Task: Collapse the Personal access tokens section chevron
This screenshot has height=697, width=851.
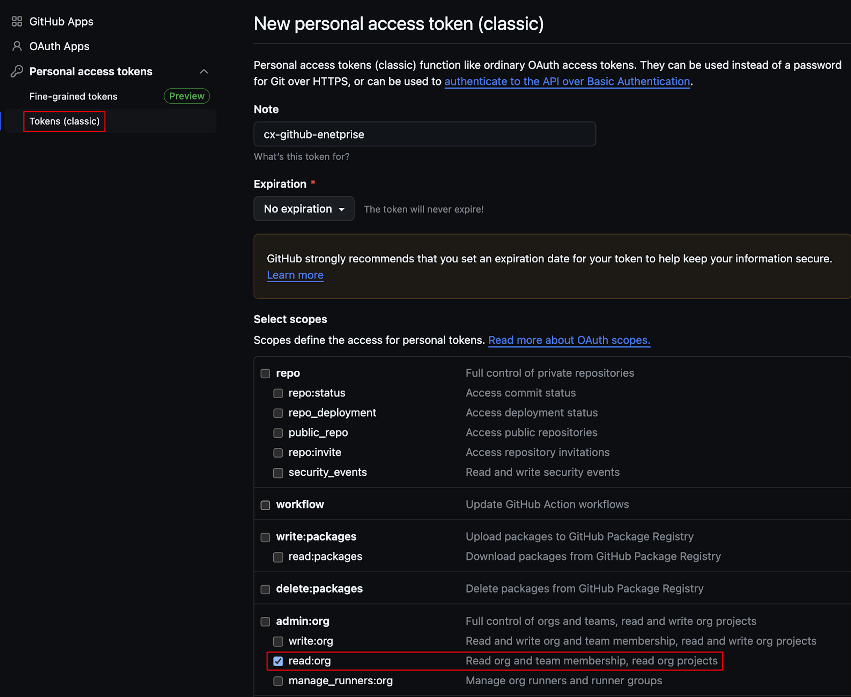Action: click(x=204, y=71)
